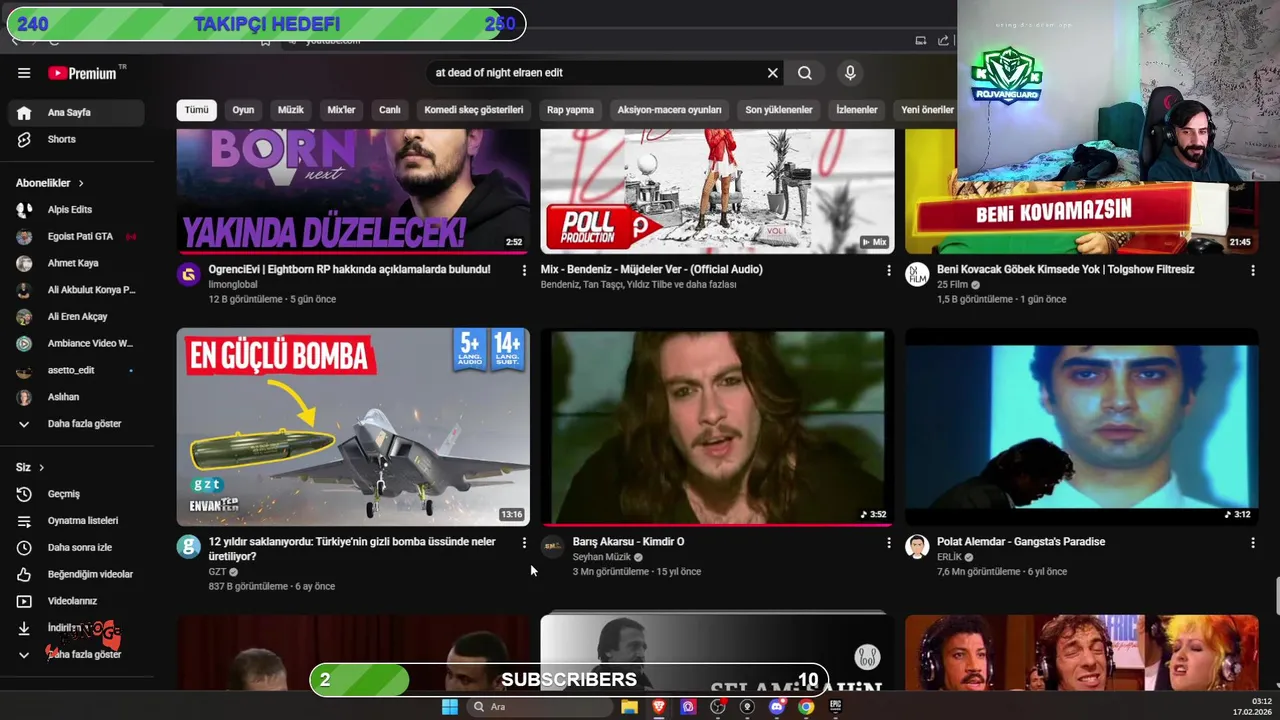The height and width of the screenshot is (720, 1280).
Task: Open the Yakında Düzelecek video thumbnail
Action: pos(353,191)
